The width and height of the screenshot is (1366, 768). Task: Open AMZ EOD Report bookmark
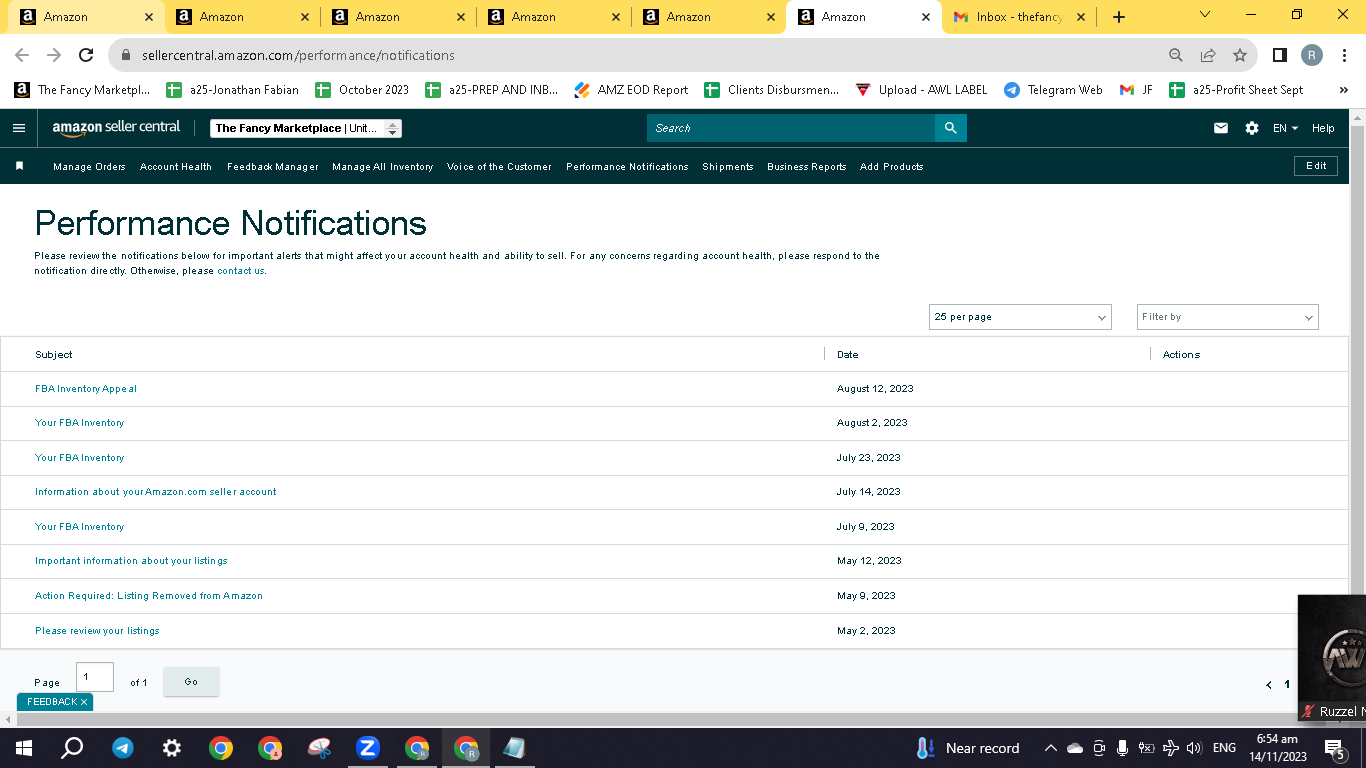point(631,90)
